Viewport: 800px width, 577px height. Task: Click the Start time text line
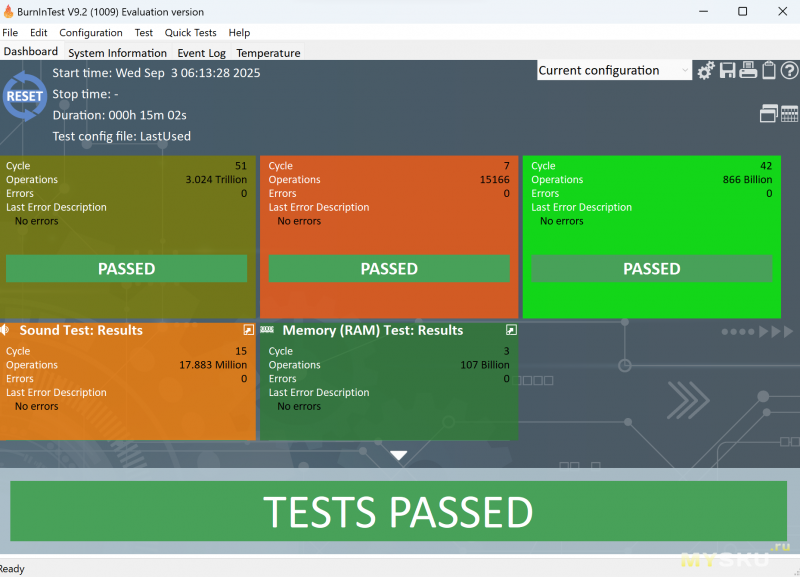point(156,73)
